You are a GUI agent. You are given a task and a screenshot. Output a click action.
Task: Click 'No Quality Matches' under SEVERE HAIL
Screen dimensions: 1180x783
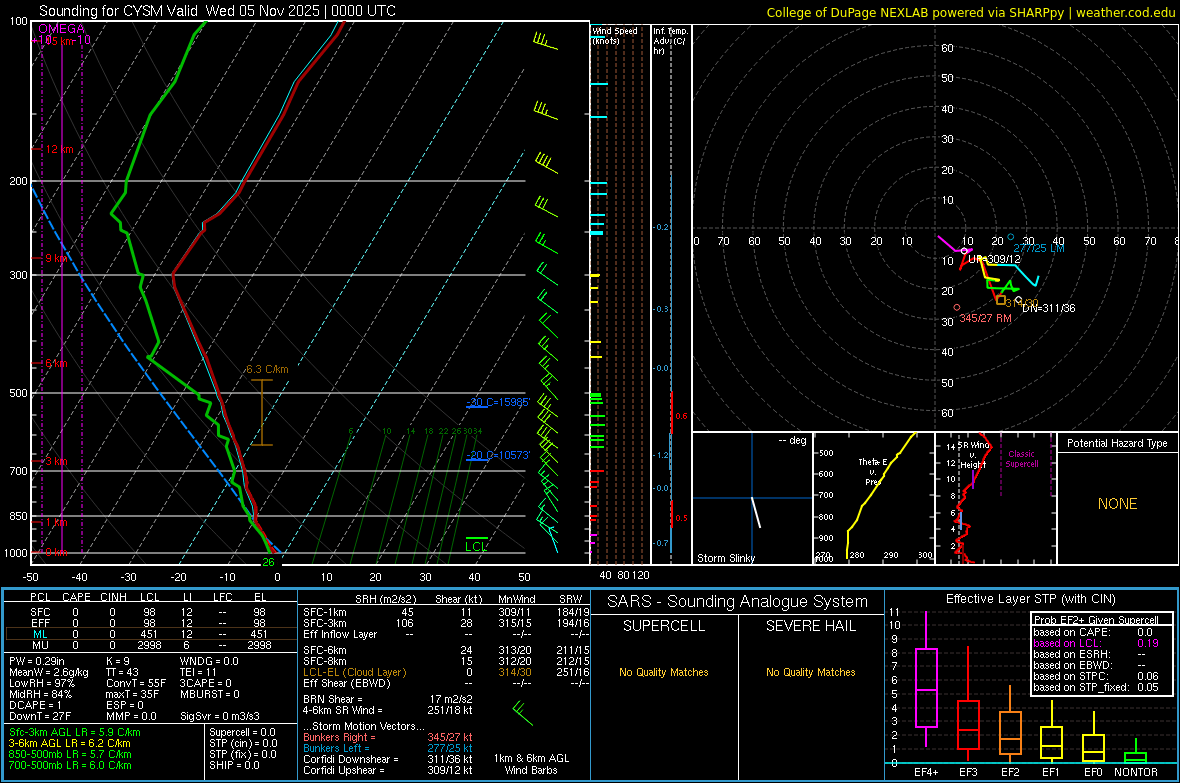[x=810, y=672]
